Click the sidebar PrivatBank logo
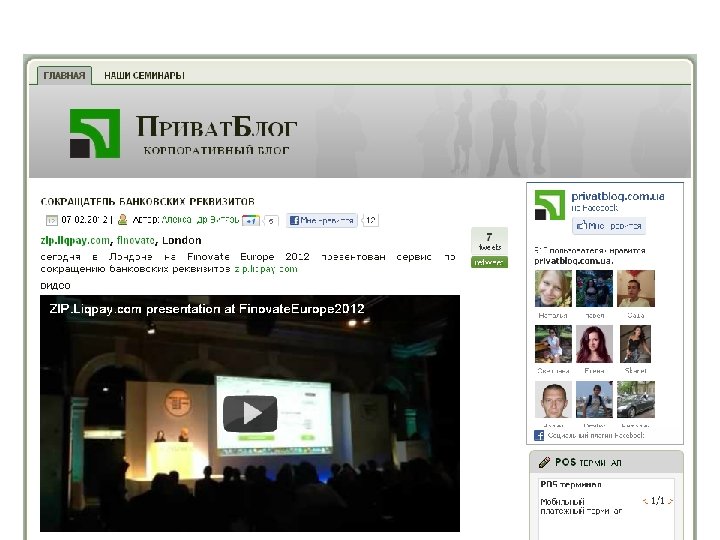Screen dimensions: 720x540 (550, 205)
